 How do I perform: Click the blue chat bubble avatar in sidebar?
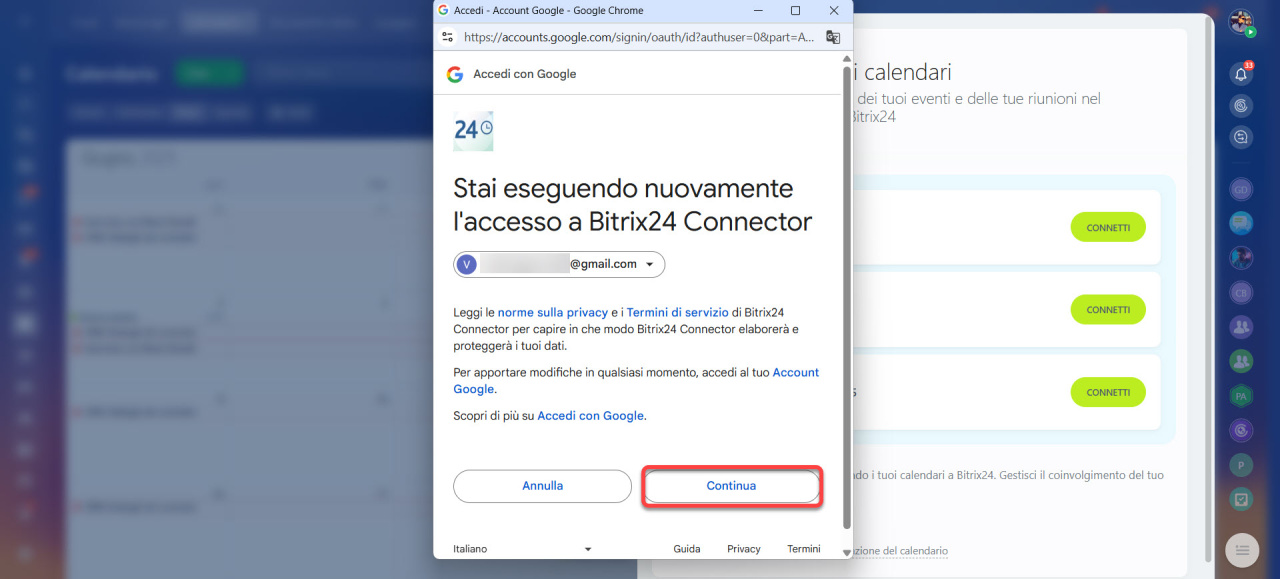(x=1241, y=223)
